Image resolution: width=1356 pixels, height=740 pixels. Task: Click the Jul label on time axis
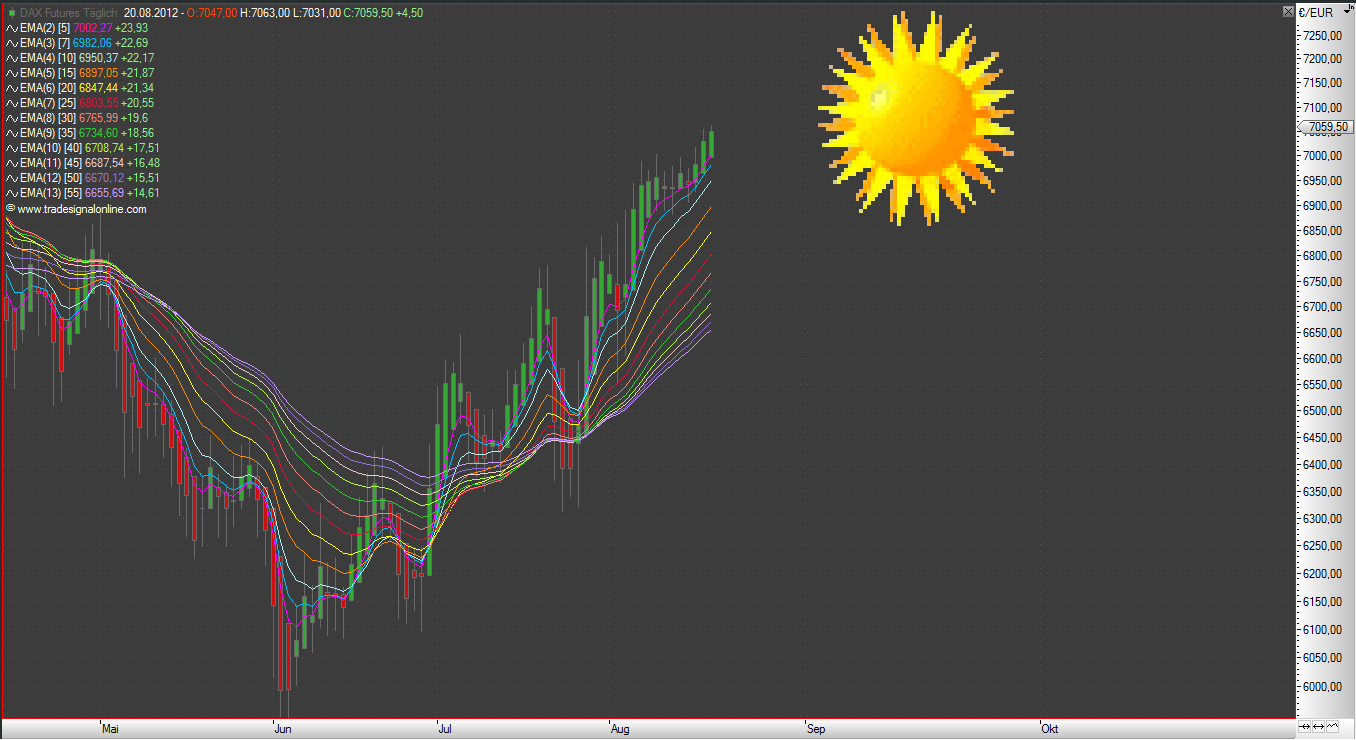click(x=445, y=730)
